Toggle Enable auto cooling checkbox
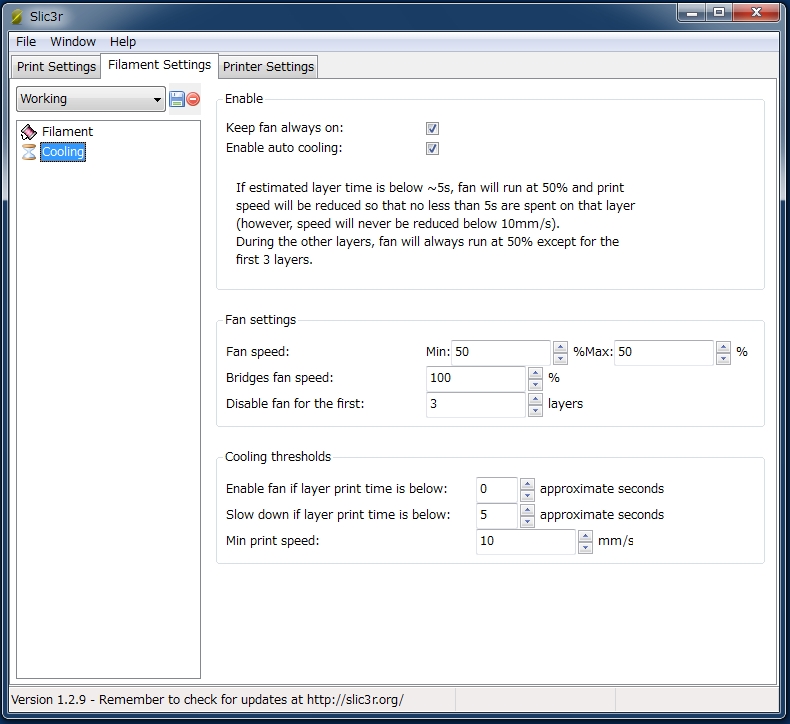This screenshot has height=724, width=790. click(432, 148)
